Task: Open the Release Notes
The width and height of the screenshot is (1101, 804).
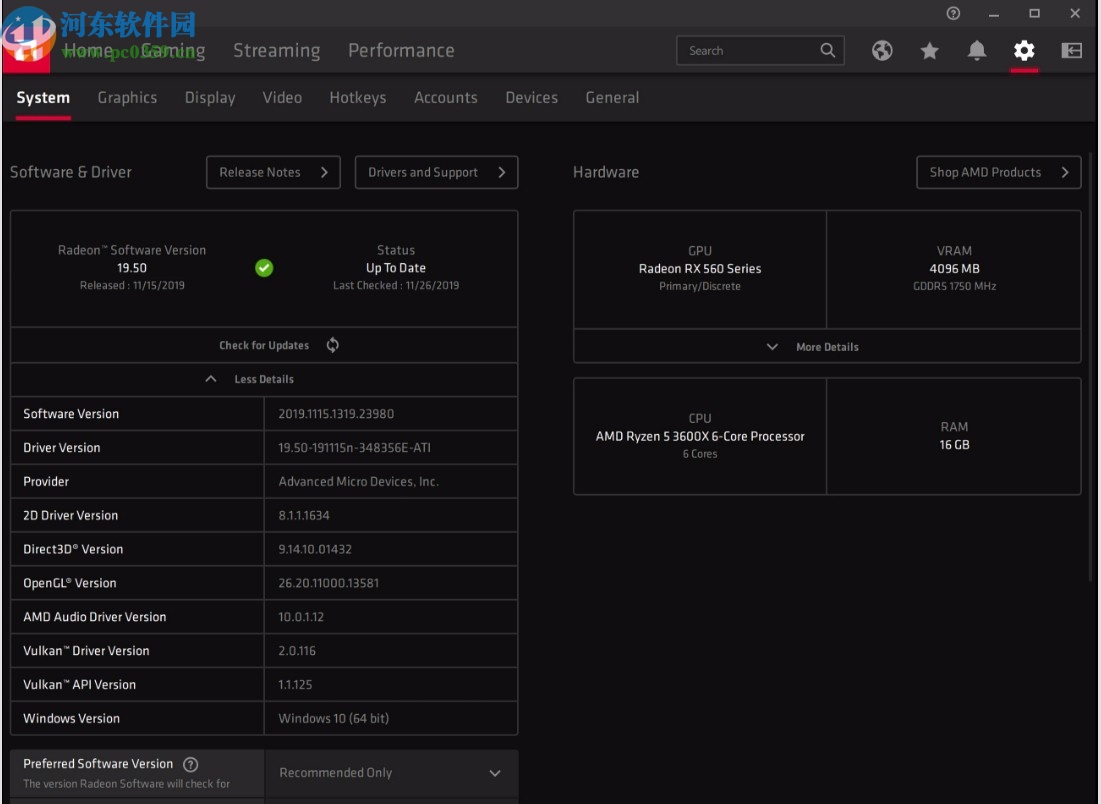Action: (272, 172)
